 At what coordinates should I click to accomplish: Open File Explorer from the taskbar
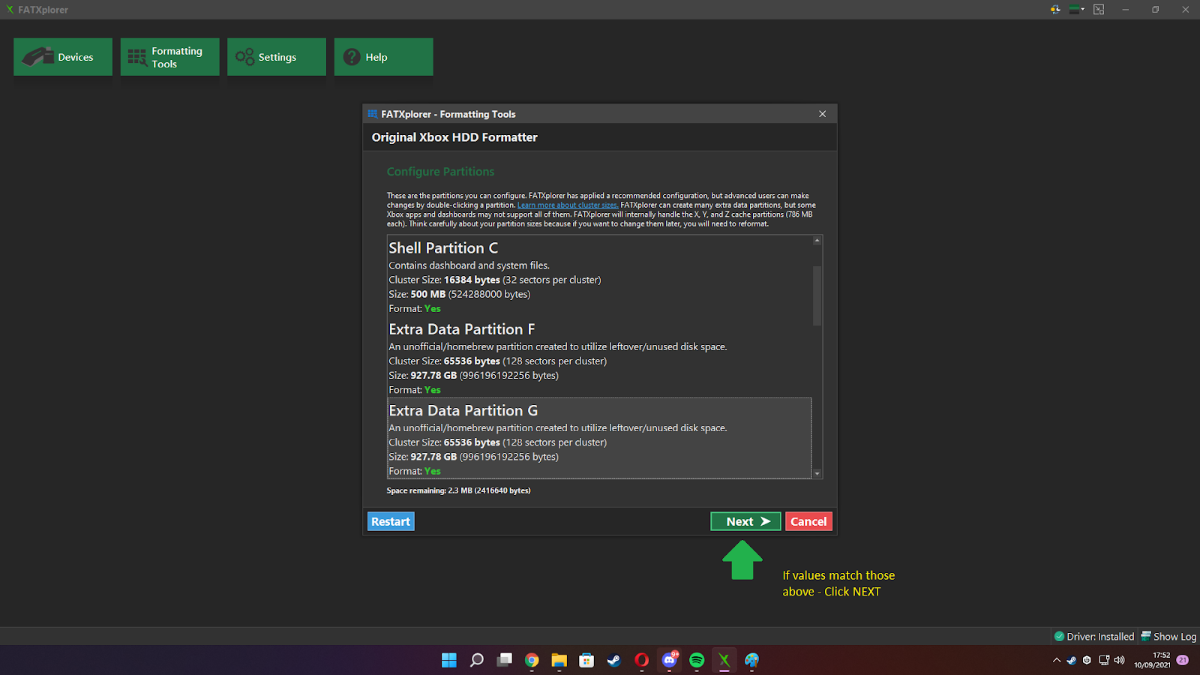(x=559, y=660)
